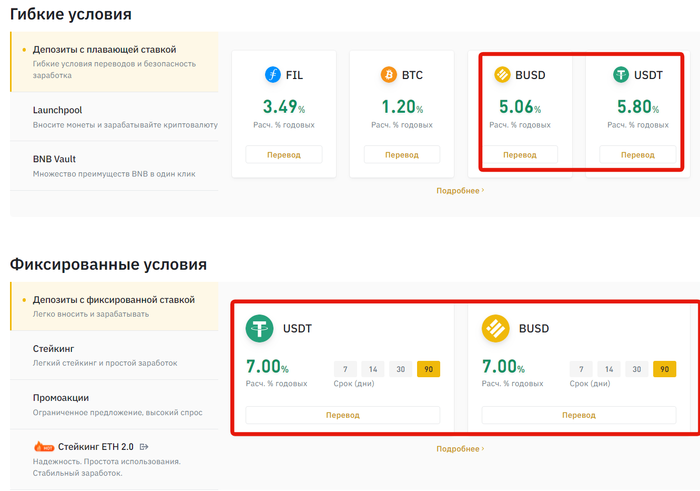This screenshot has width=700, height=491.
Task: Click the small USDT icon in flexible deposits
Action: click(621, 75)
